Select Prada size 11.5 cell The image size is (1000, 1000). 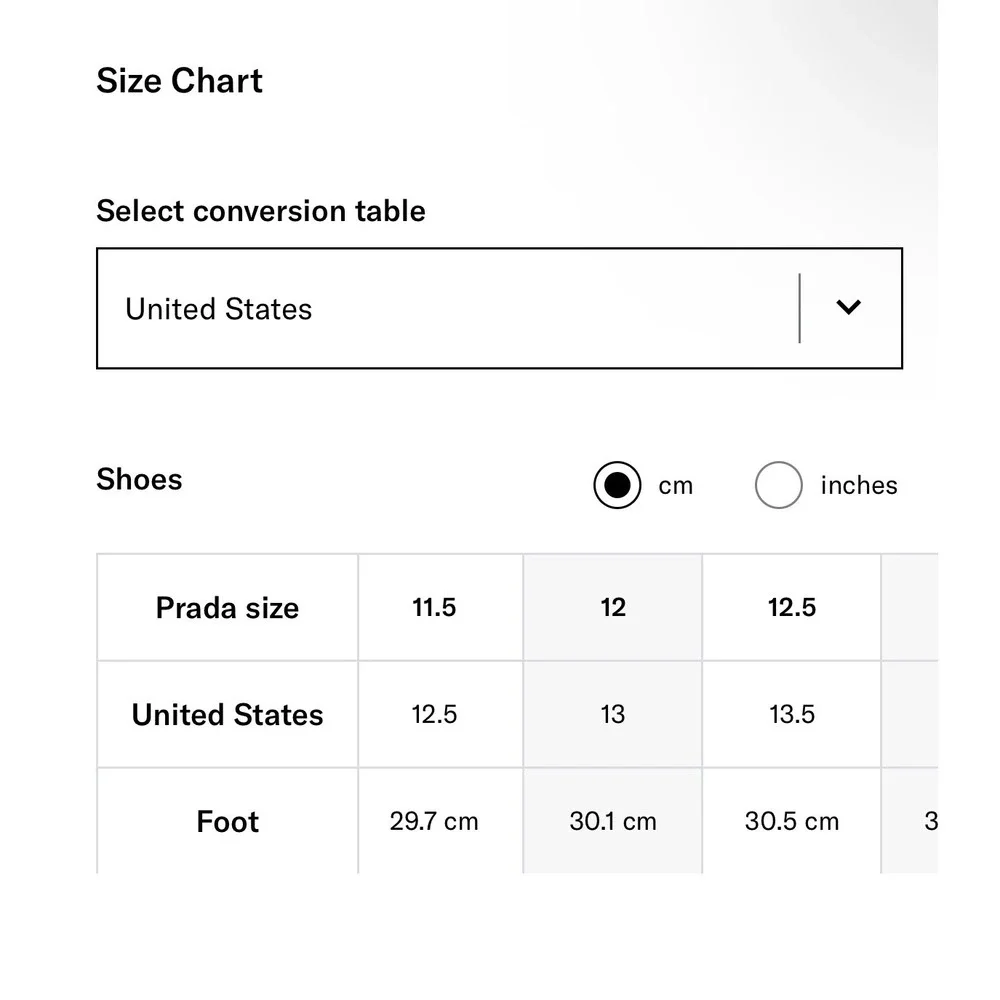(434, 608)
